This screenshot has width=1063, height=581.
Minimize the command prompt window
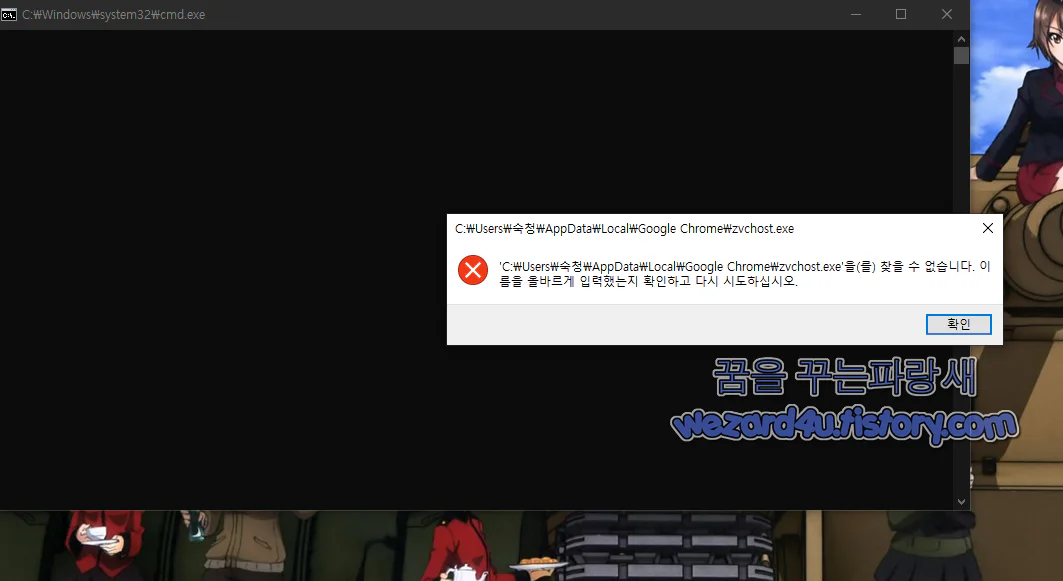click(x=855, y=14)
